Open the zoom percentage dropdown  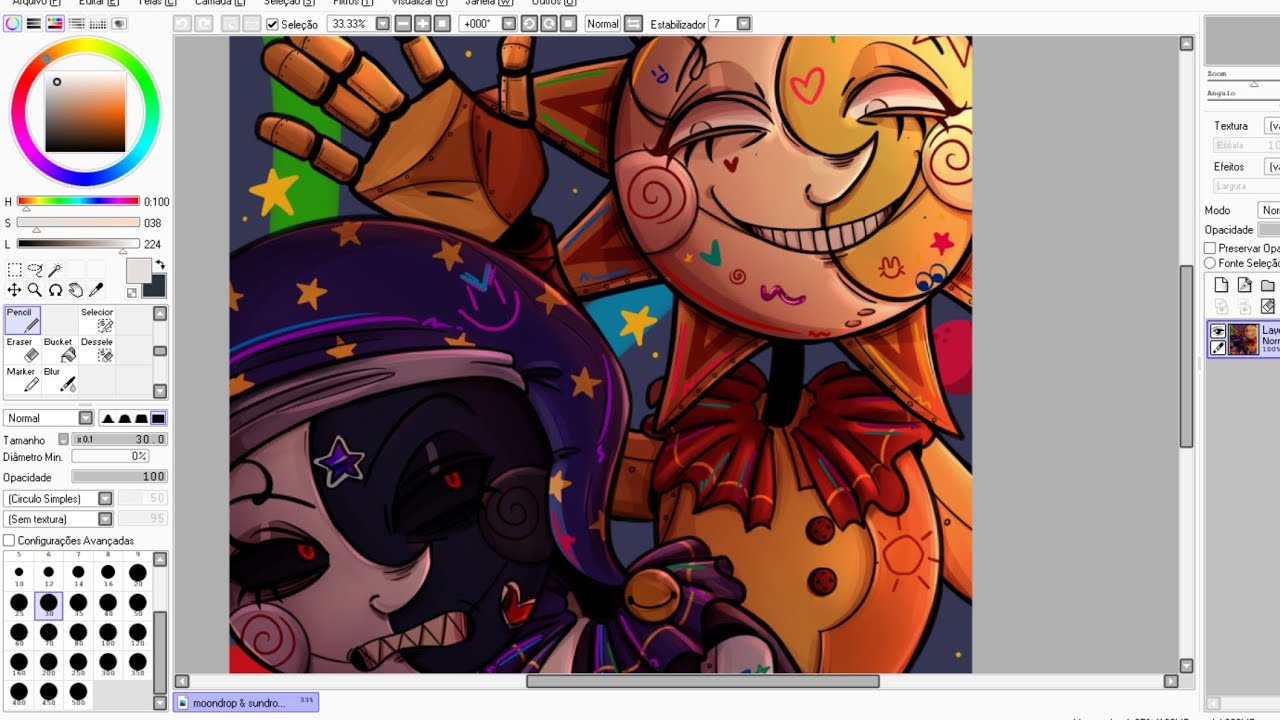pyautogui.click(x=382, y=24)
